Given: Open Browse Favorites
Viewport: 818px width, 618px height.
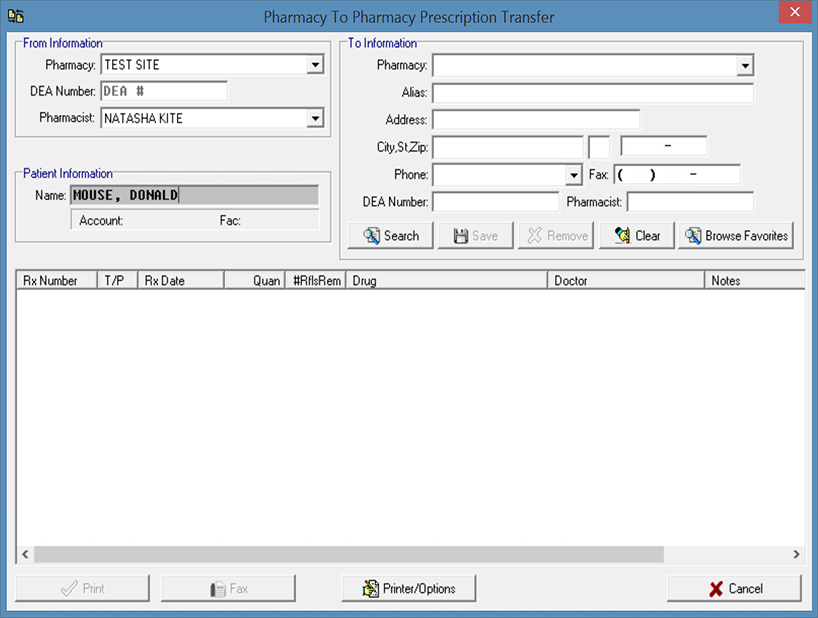Looking at the screenshot, I should [735, 236].
